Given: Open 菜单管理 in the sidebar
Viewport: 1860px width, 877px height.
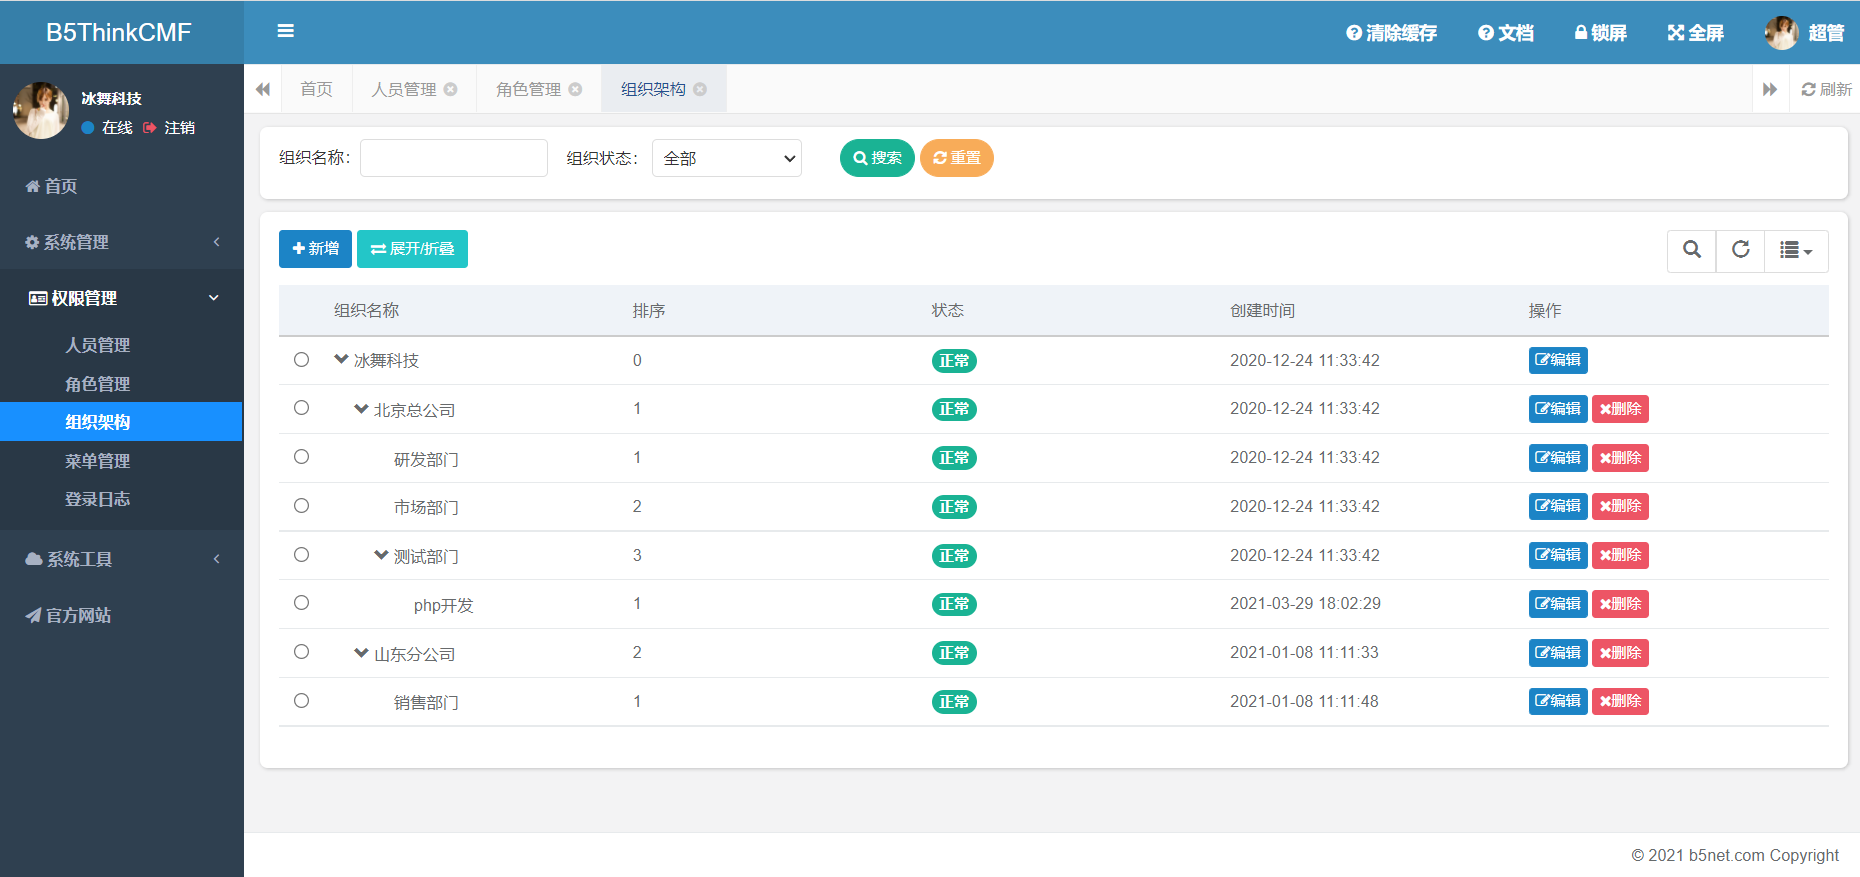Looking at the screenshot, I should (x=98, y=461).
